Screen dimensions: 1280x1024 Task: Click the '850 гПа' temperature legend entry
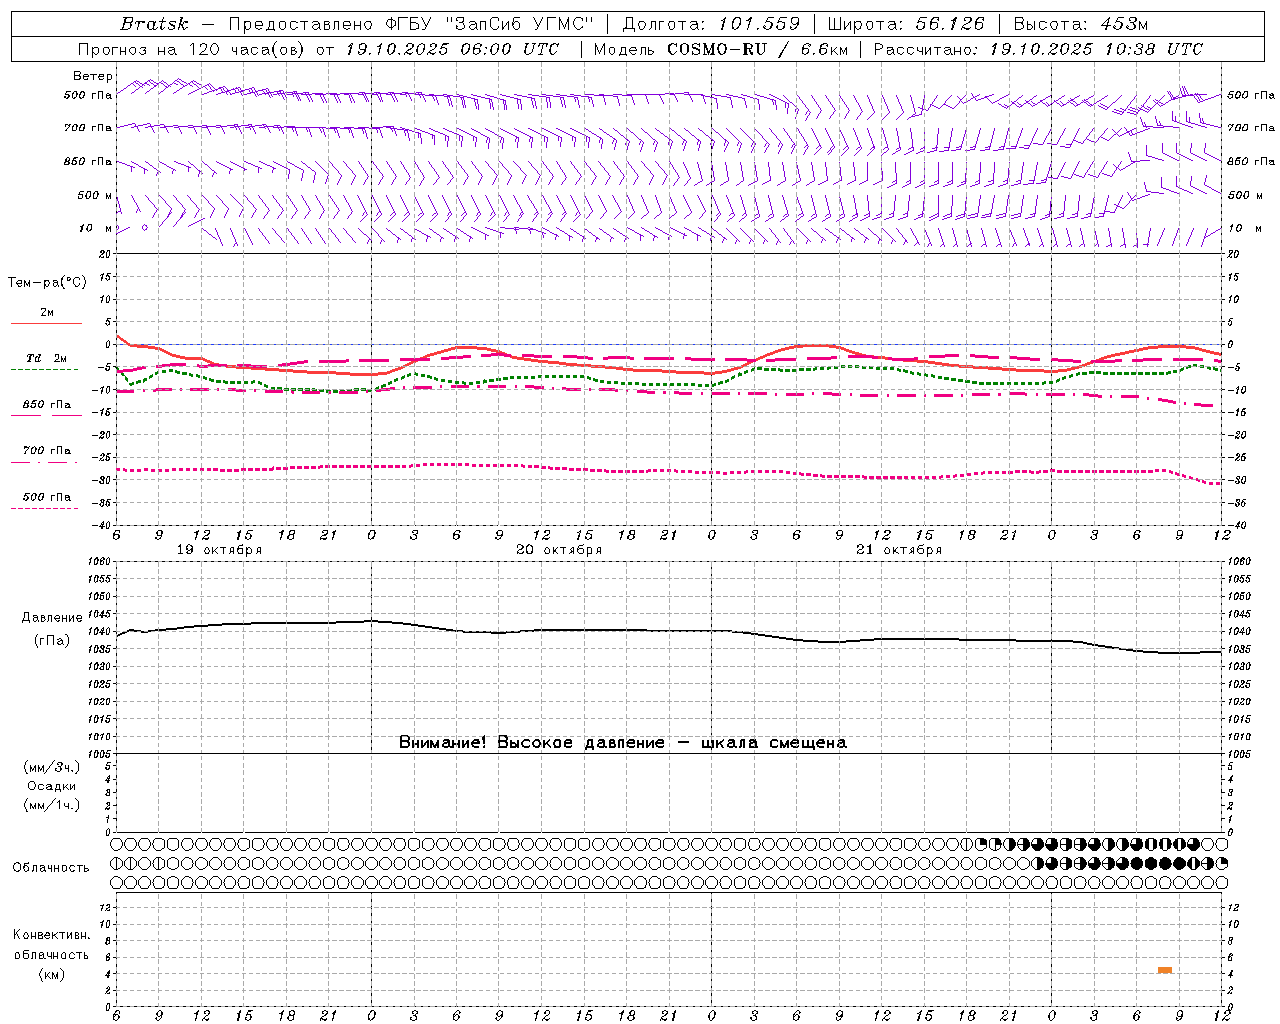pyautogui.click(x=47, y=404)
